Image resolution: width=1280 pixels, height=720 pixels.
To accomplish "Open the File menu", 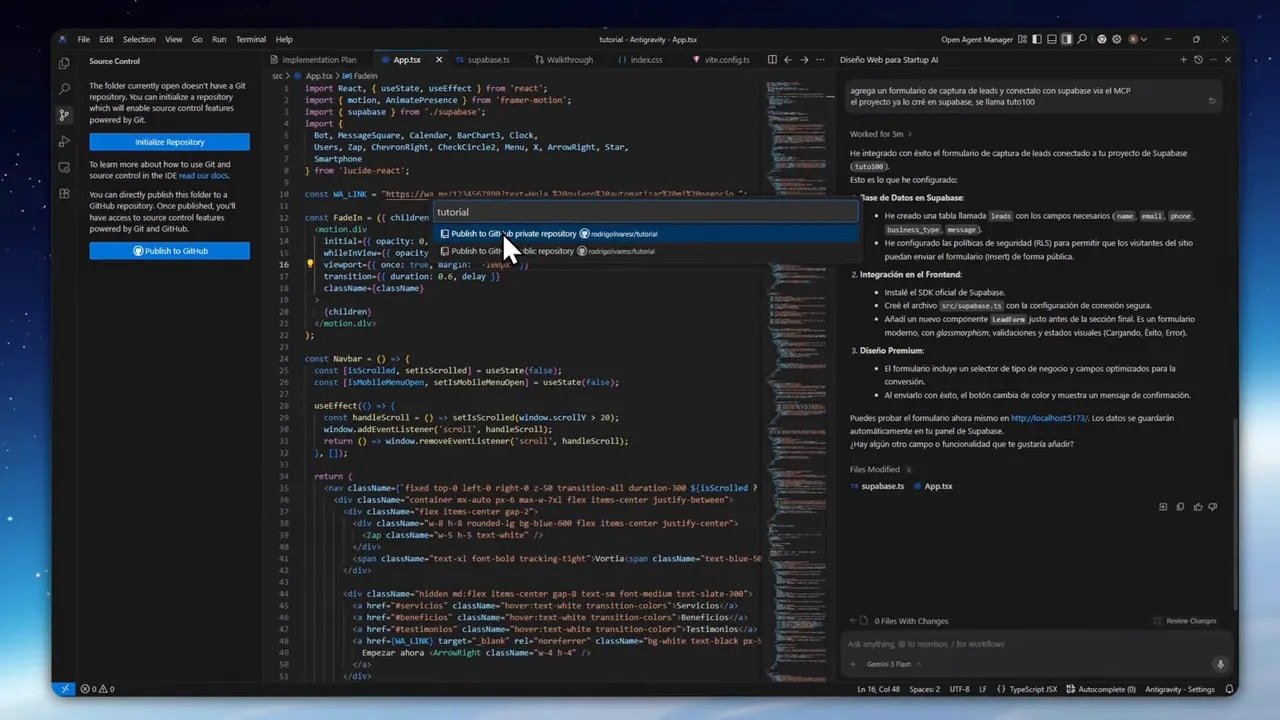I will point(84,39).
